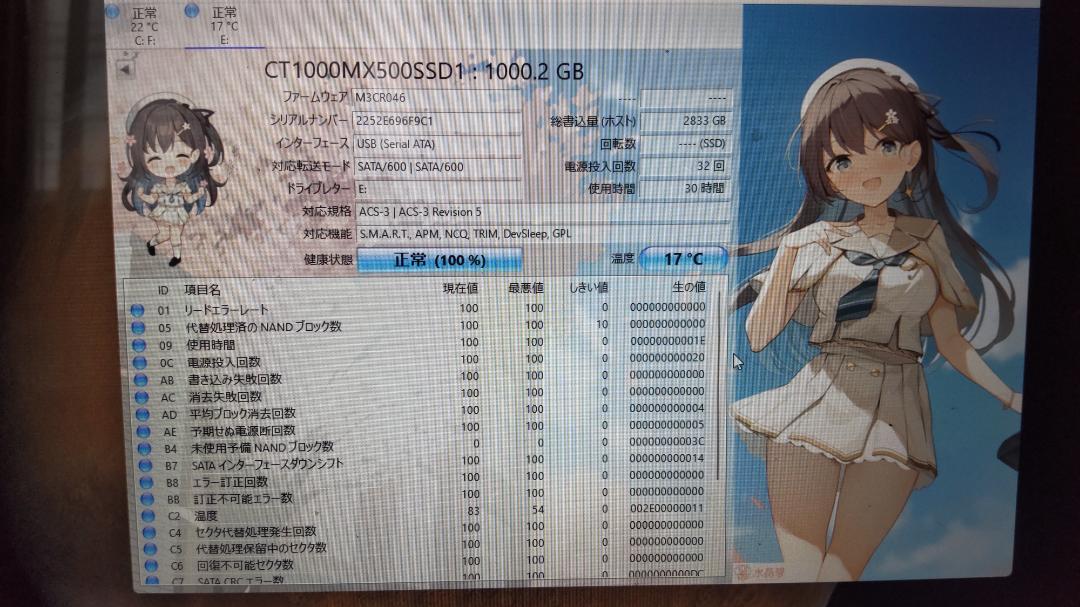Click the interface field USB (Serial ATA)
Screen dimensions: 1080x607
click(x=437, y=144)
